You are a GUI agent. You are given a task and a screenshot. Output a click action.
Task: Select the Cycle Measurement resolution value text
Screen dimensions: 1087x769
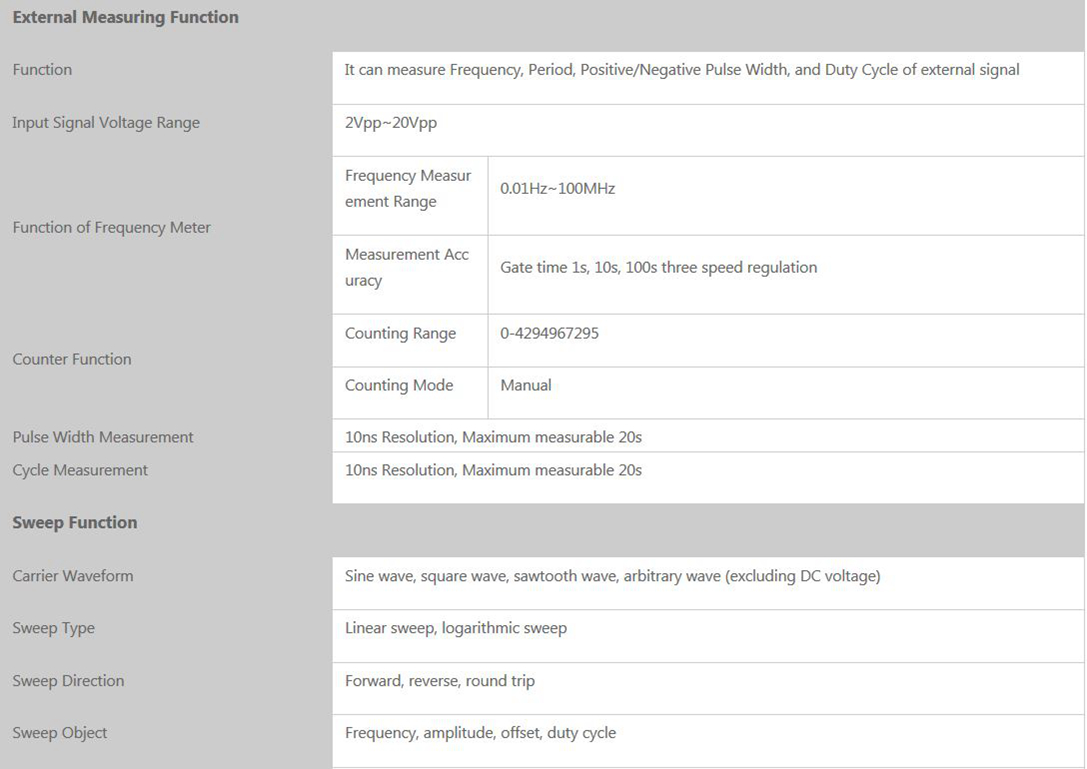[x=493, y=470]
